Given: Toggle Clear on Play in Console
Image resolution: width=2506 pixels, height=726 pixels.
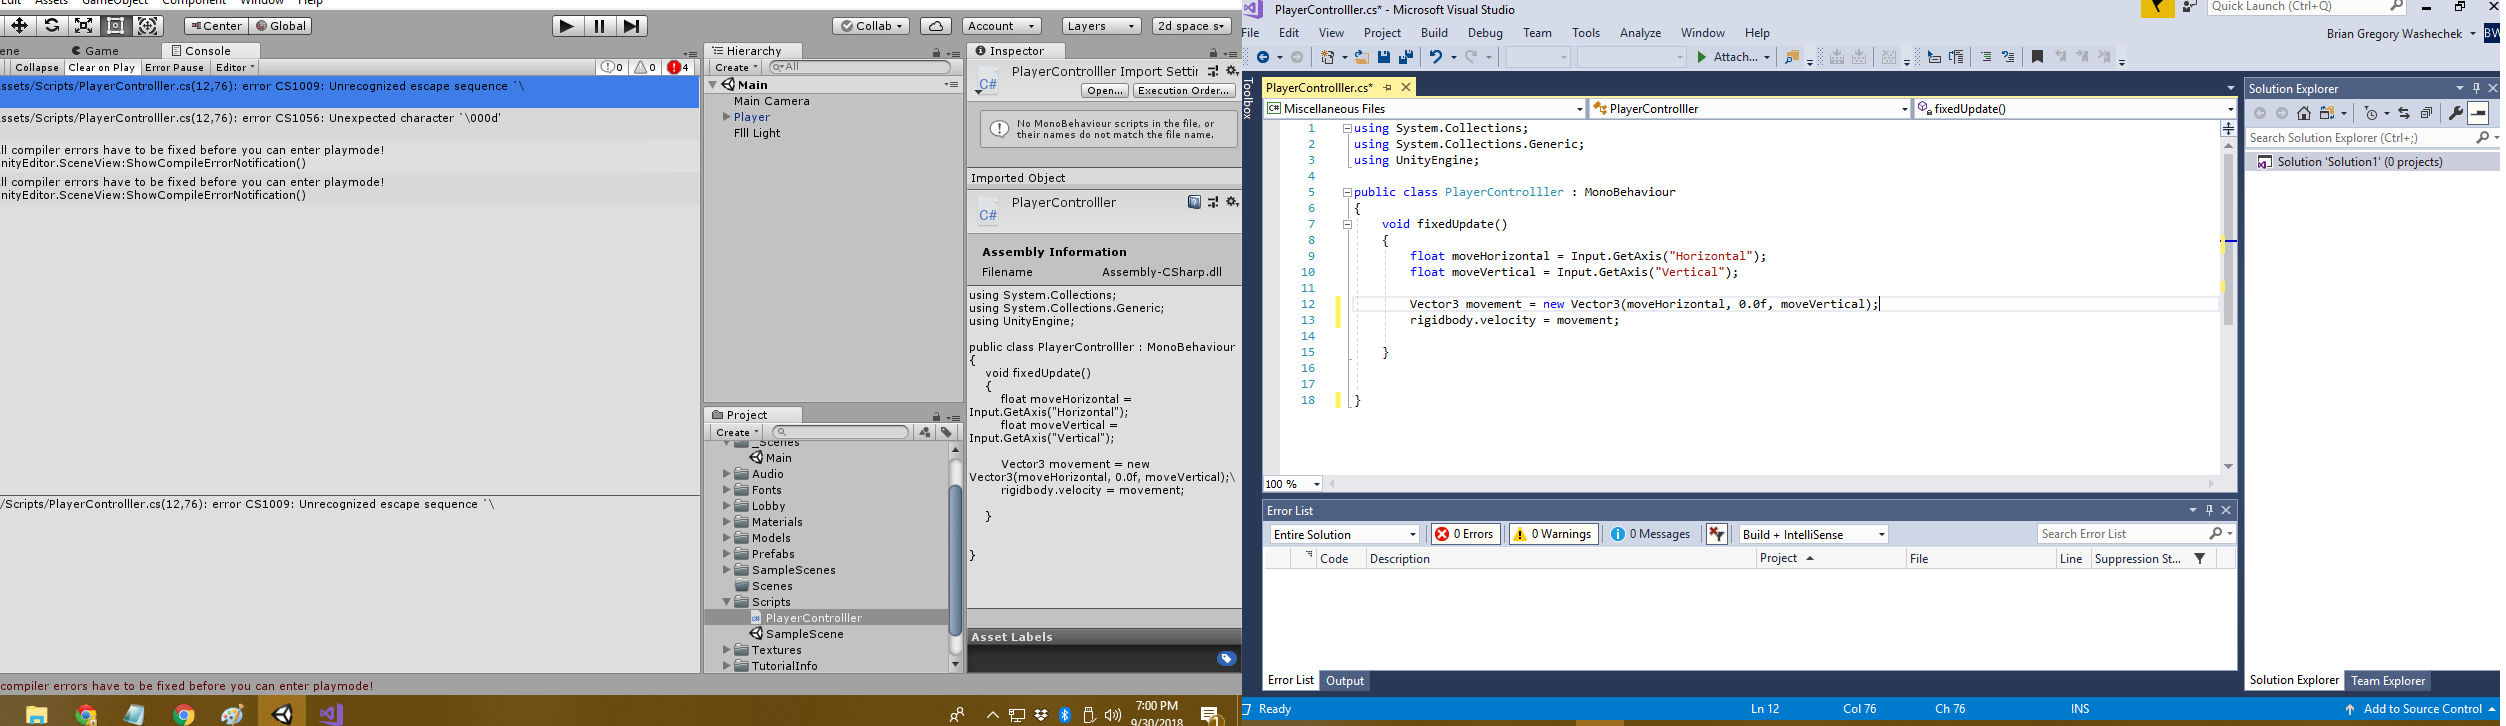Looking at the screenshot, I should tap(101, 68).
